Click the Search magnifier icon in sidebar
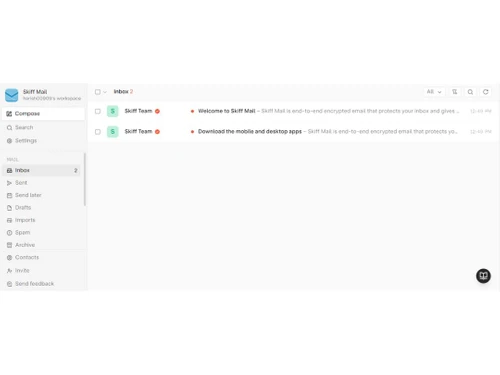 [9, 128]
